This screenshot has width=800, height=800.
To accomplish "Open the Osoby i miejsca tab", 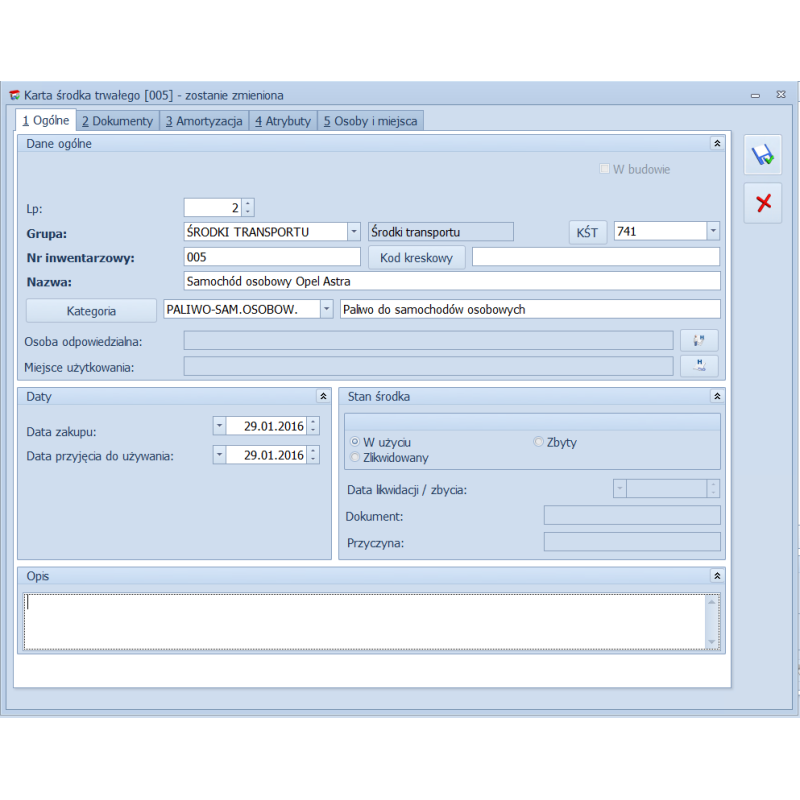I will pos(371,121).
